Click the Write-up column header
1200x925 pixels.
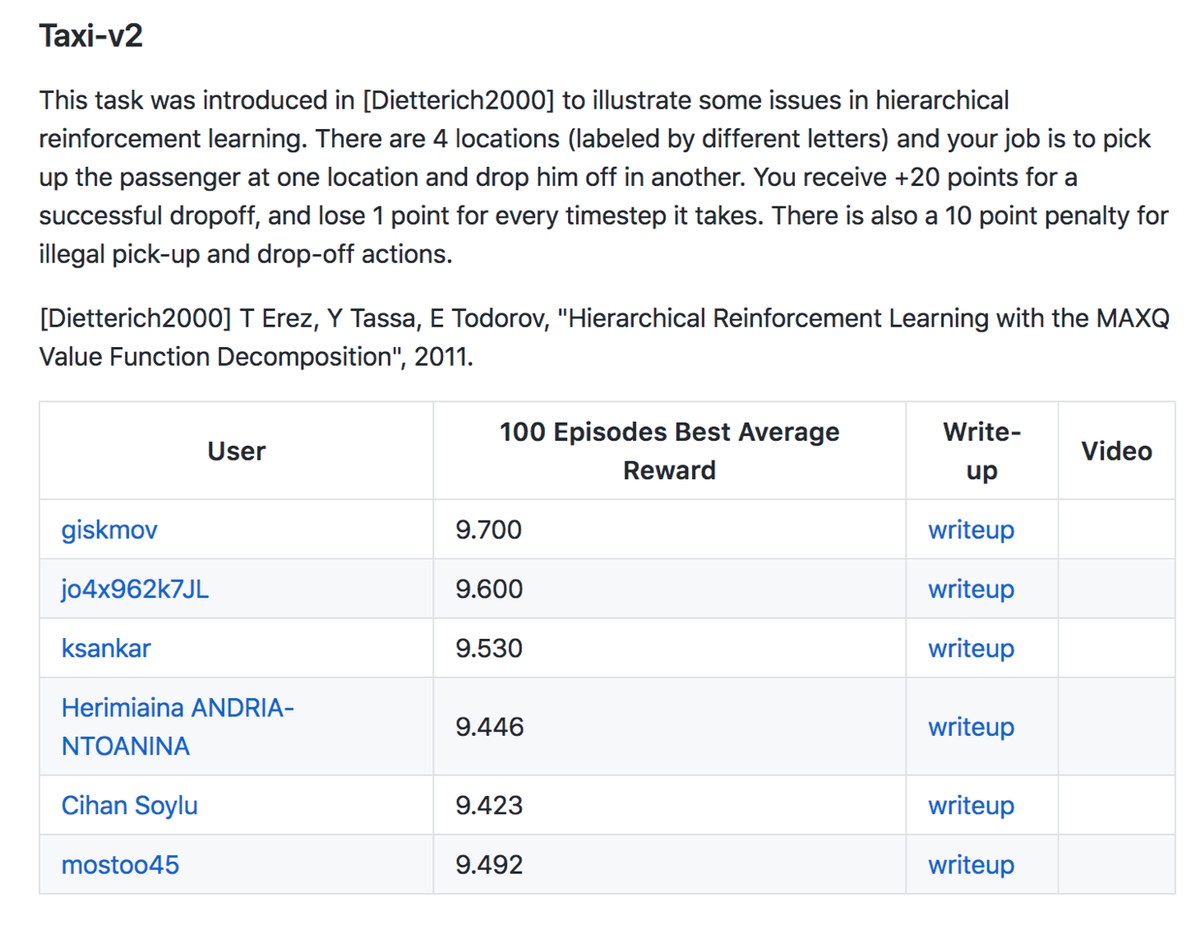[981, 451]
